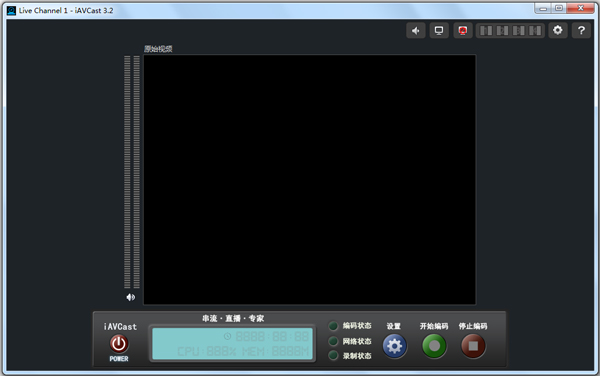Image resolution: width=600 pixels, height=376 pixels.
Task: Click the audio speaker toolbar button
Action: point(416,31)
